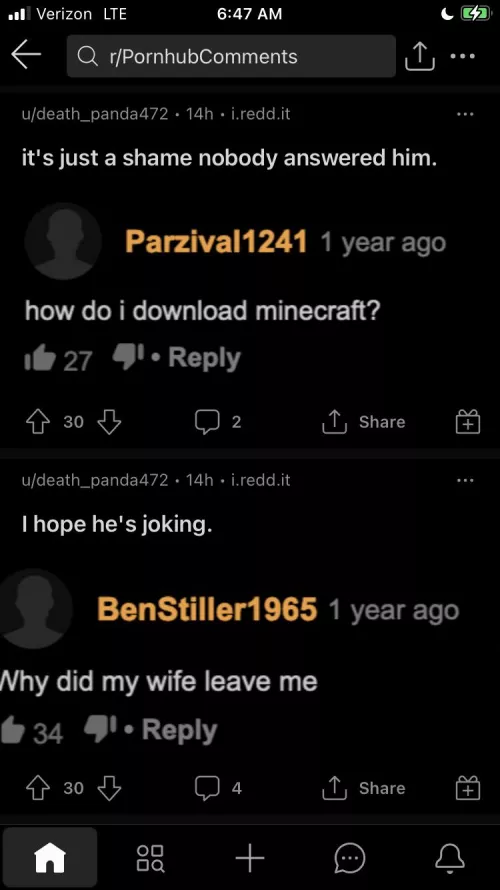Share the first post
500x890 pixels.
363,422
